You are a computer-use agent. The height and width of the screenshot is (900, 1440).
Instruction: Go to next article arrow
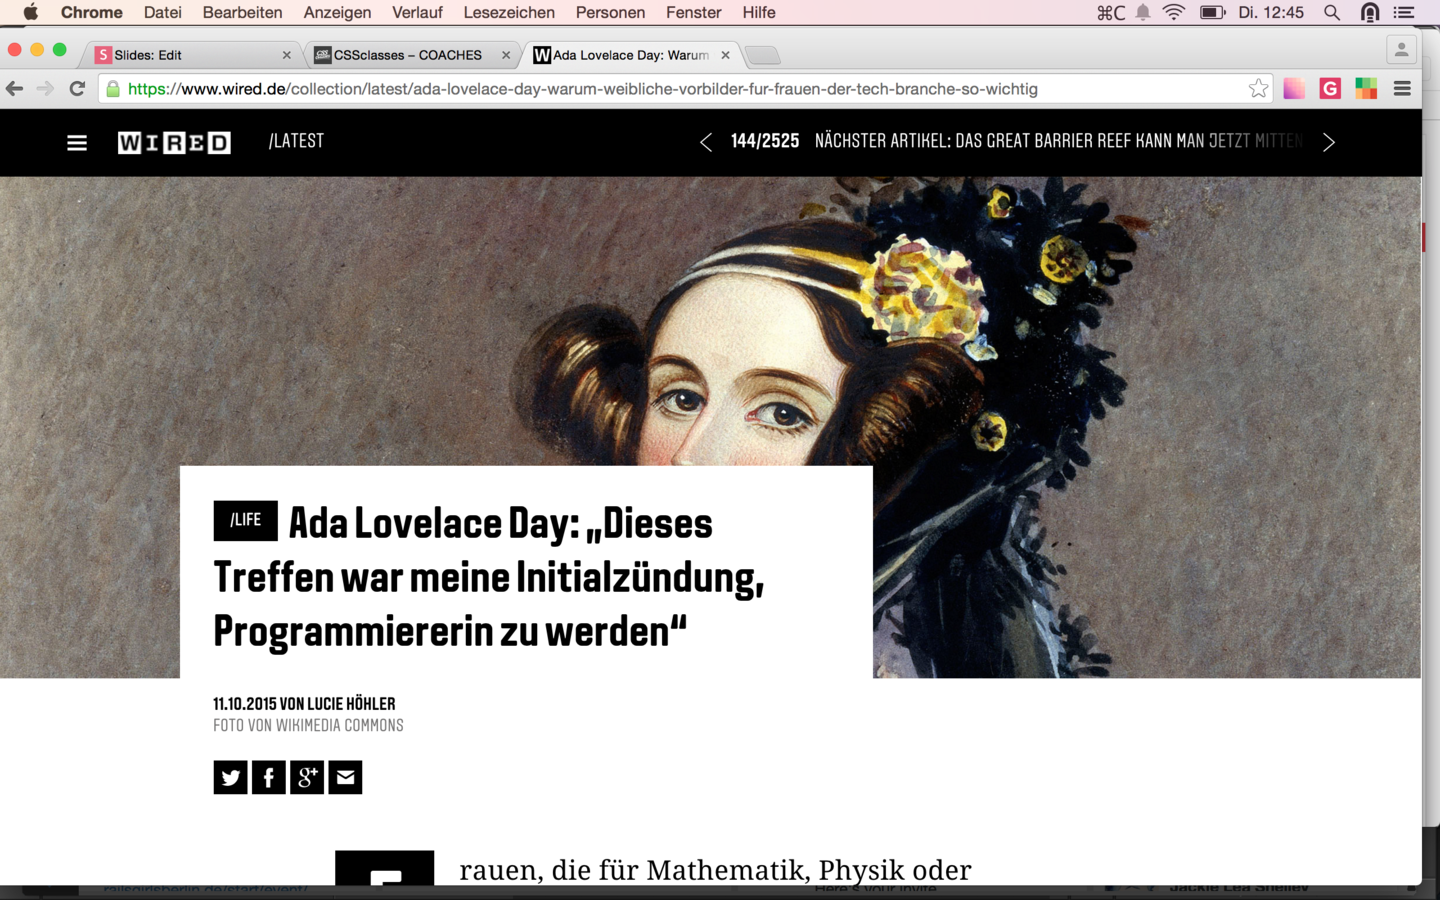[x=1328, y=142]
